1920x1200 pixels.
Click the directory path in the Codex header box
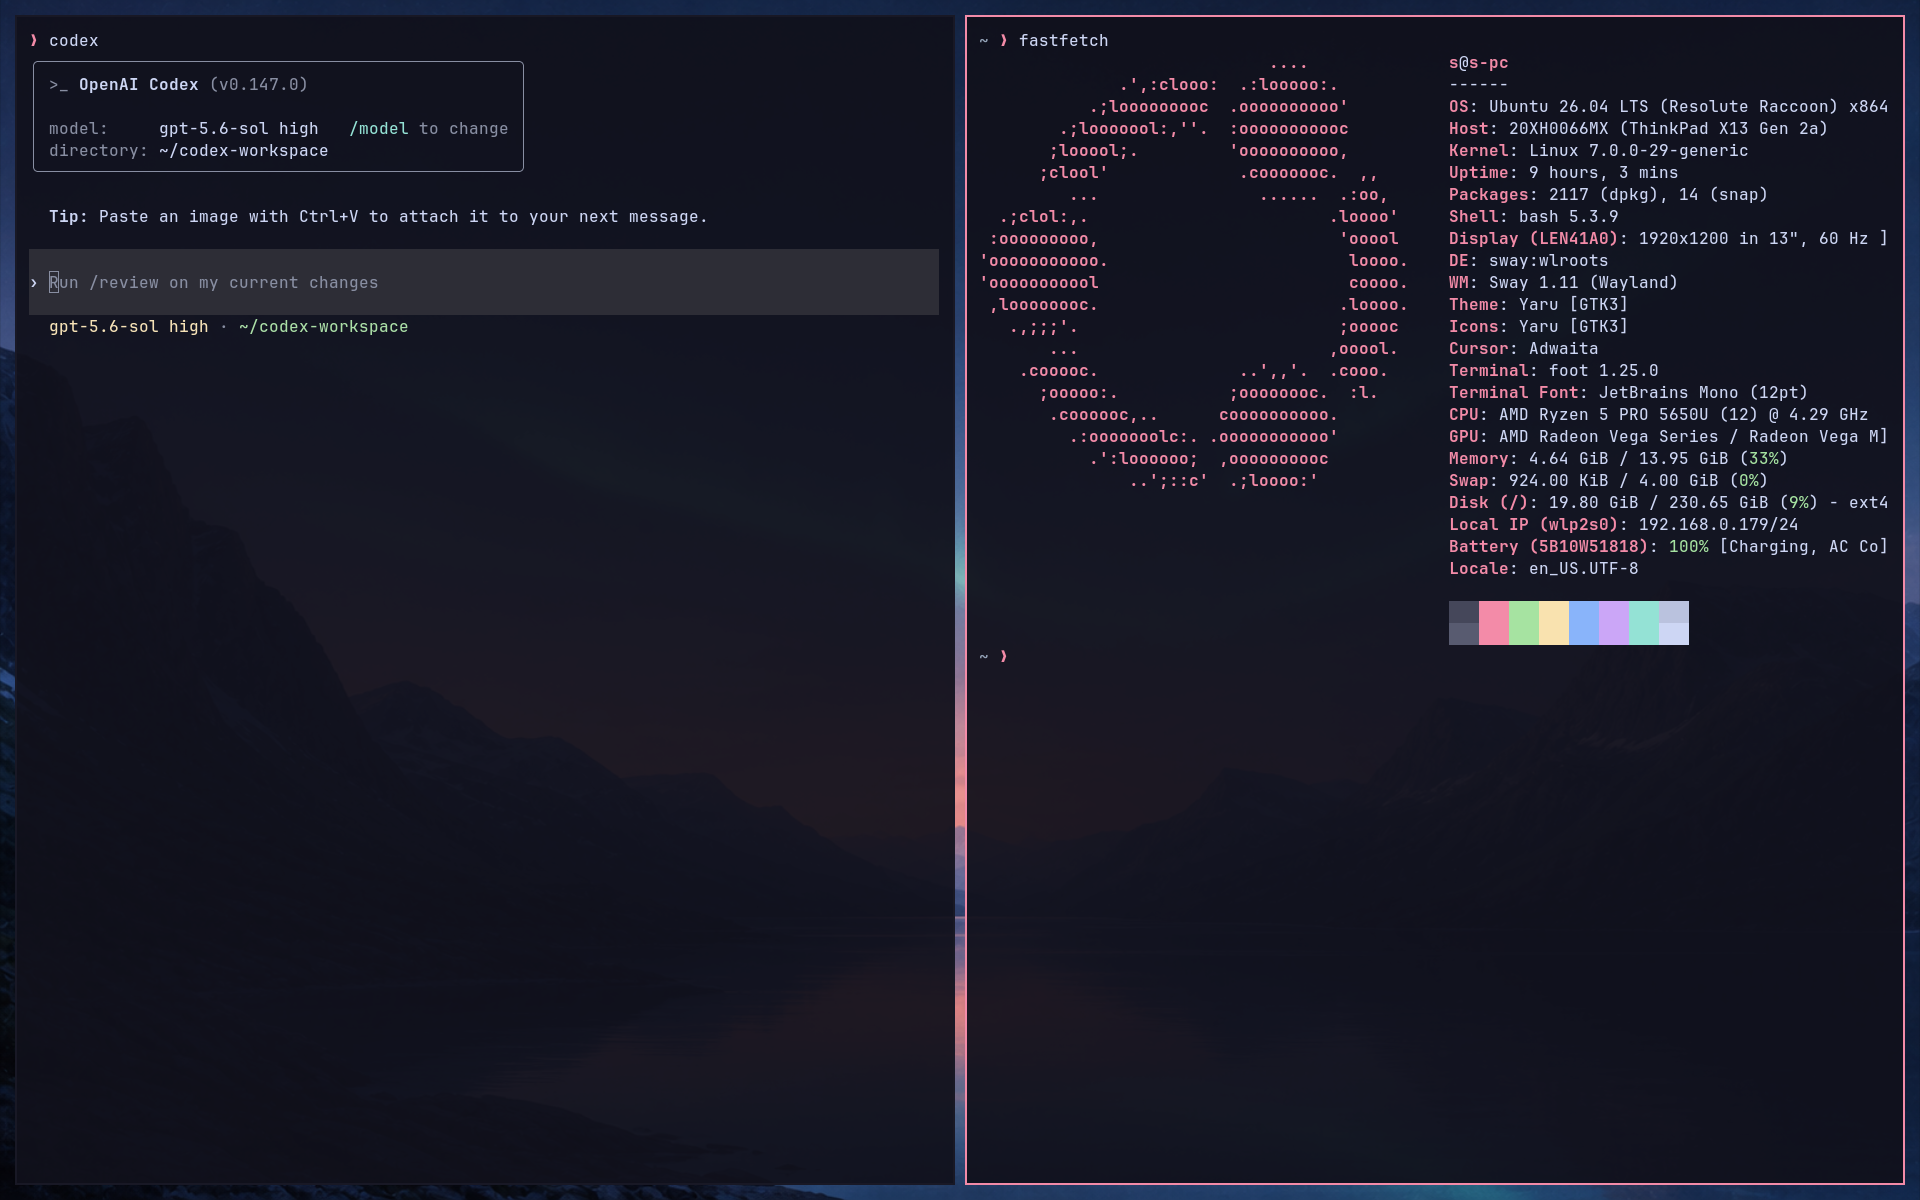tap(244, 151)
